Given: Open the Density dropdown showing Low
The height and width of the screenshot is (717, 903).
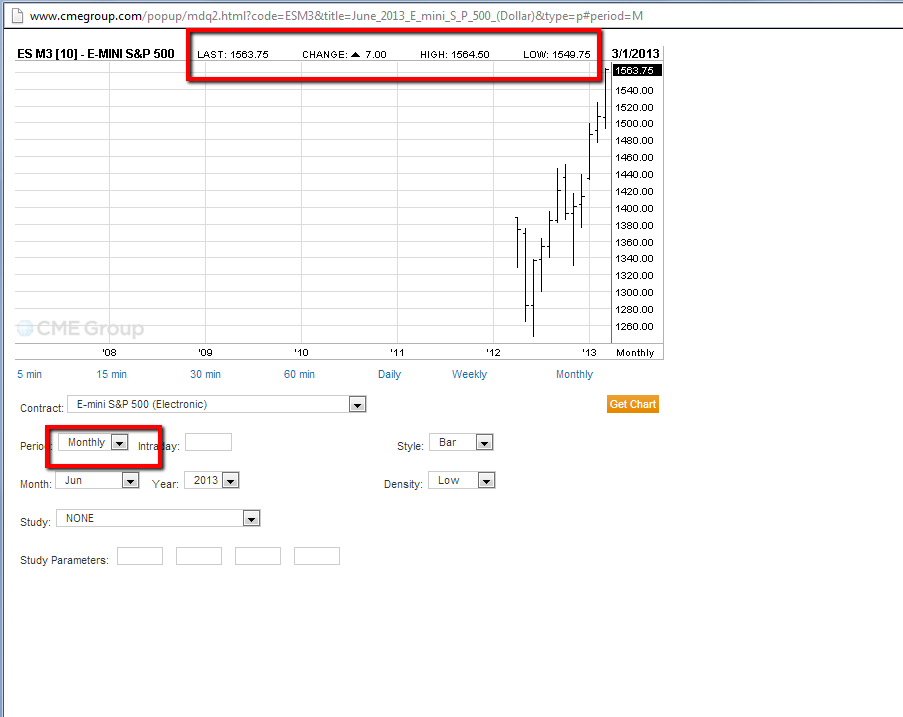Looking at the screenshot, I should point(461,480).
